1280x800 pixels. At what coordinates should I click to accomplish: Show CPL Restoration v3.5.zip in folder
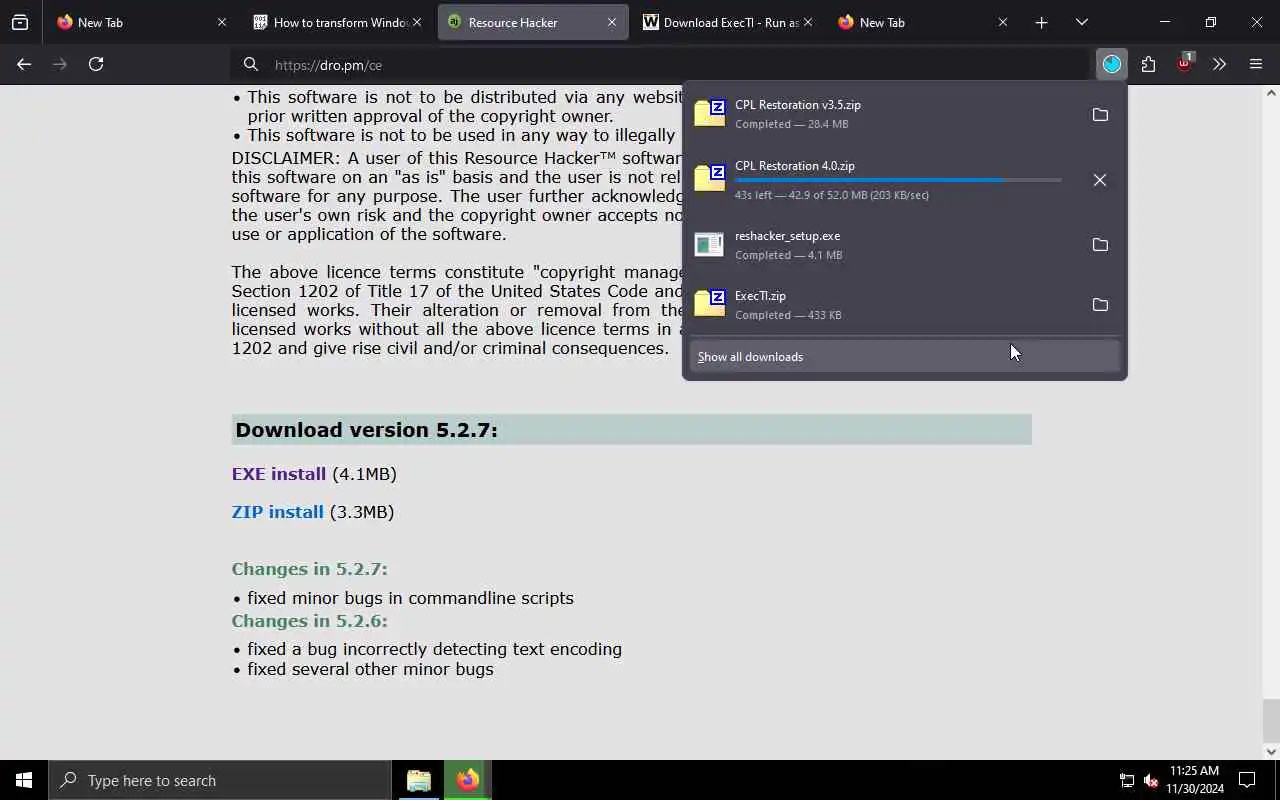pos(1100,115)
